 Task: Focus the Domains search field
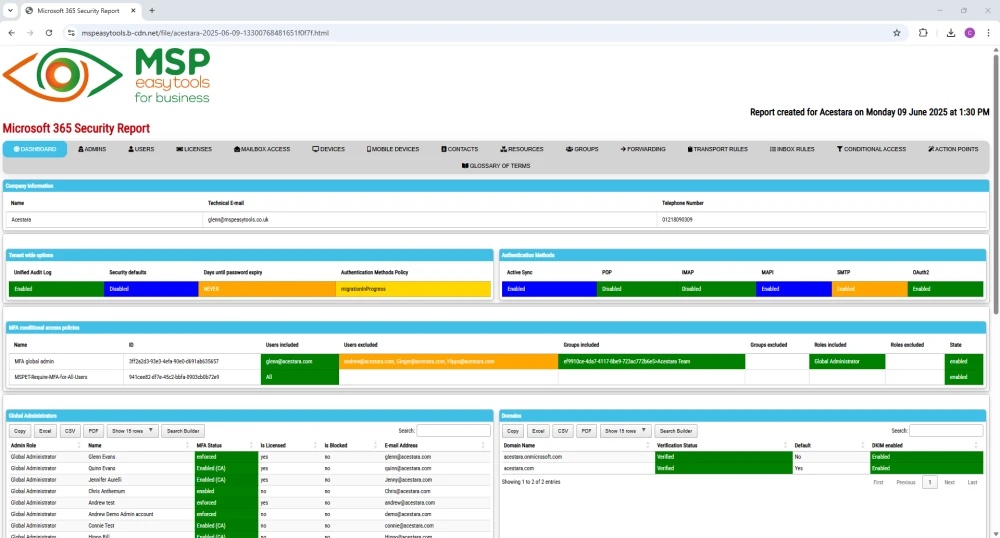946,430
